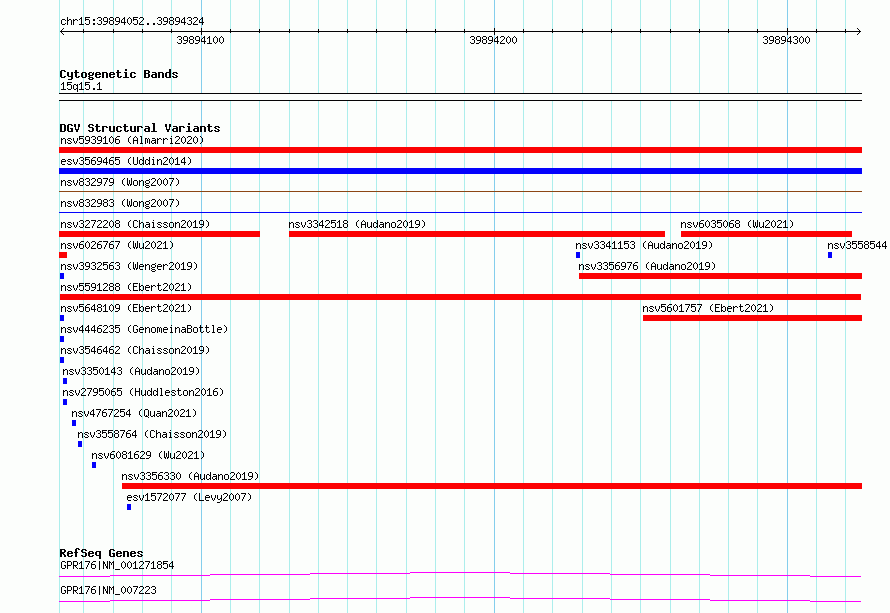Image resolution: width=890 pixels, height=613 pixels.
Task: Select small red marker under nsv6026767
Action: [63, 255]
